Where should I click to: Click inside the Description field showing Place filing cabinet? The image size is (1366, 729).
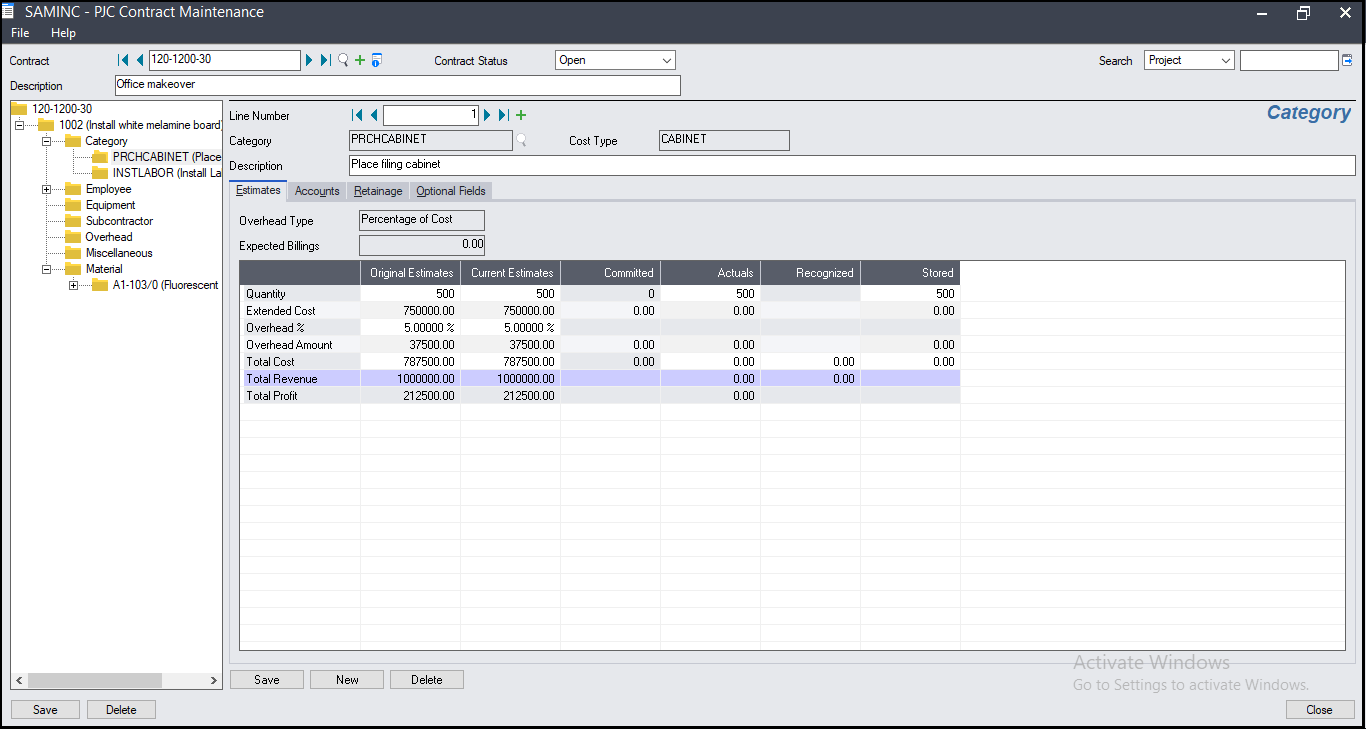(x=700, y=164)
